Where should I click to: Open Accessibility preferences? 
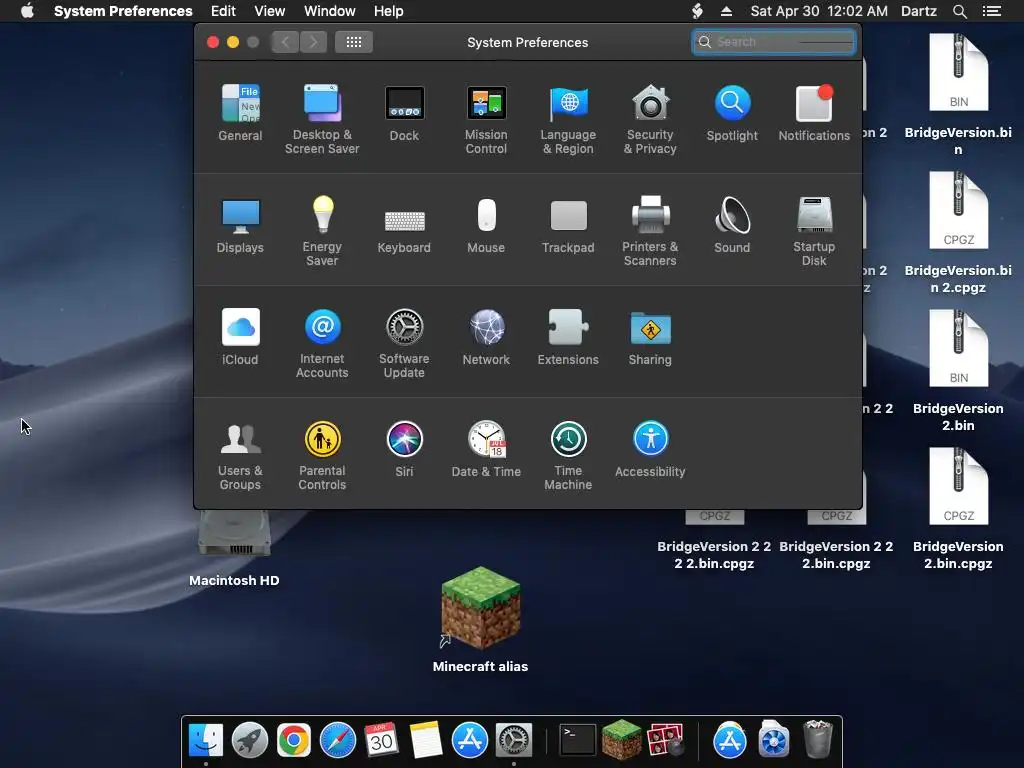pyautogui.click(x=650, y=449)
